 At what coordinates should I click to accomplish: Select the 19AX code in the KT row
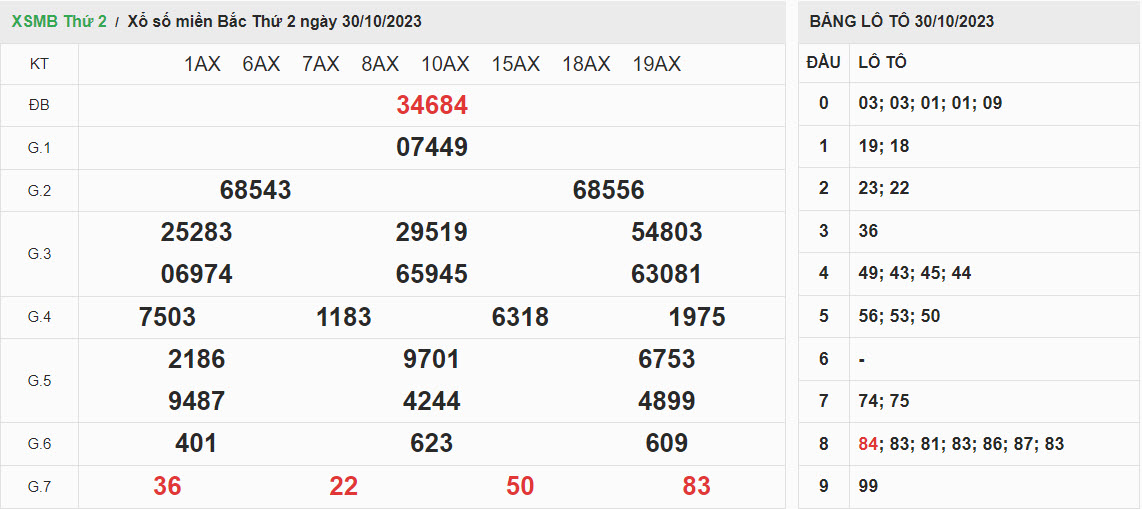pyautogui.click(x=657, y=64)
